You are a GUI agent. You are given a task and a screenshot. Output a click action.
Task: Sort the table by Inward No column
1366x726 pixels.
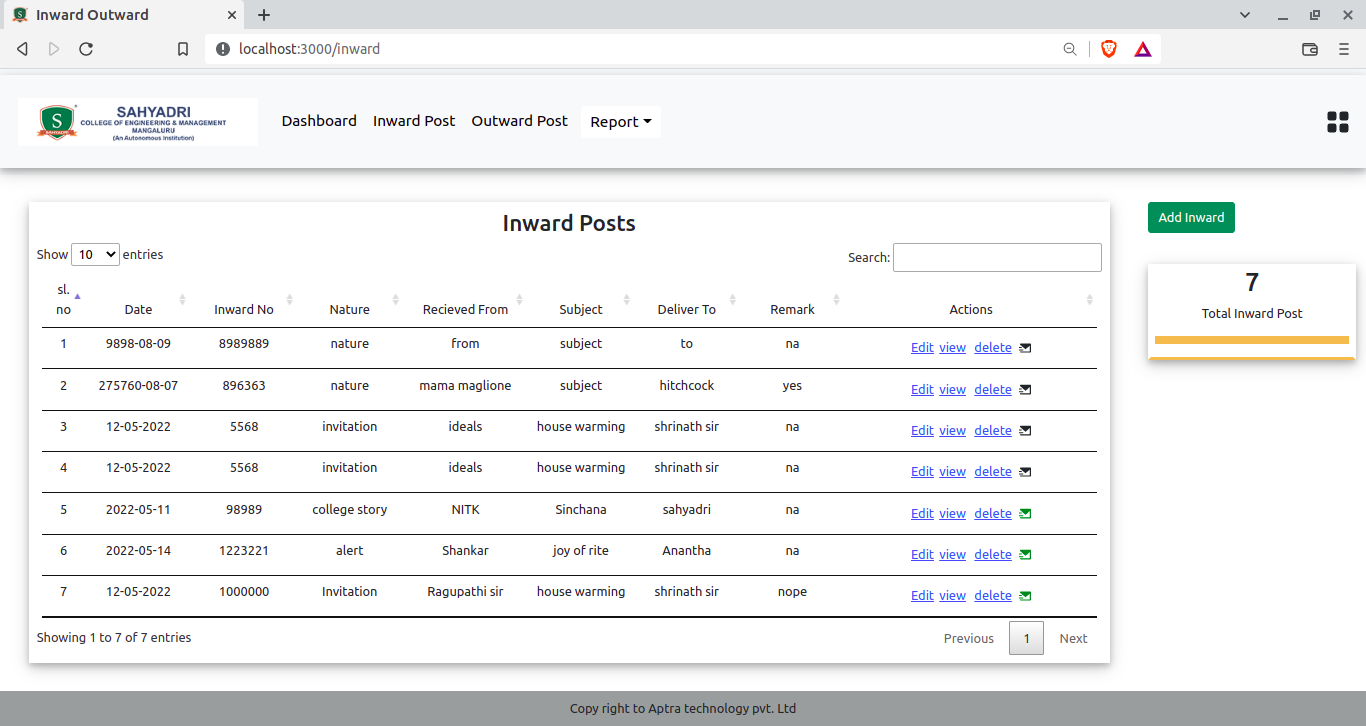244,309
